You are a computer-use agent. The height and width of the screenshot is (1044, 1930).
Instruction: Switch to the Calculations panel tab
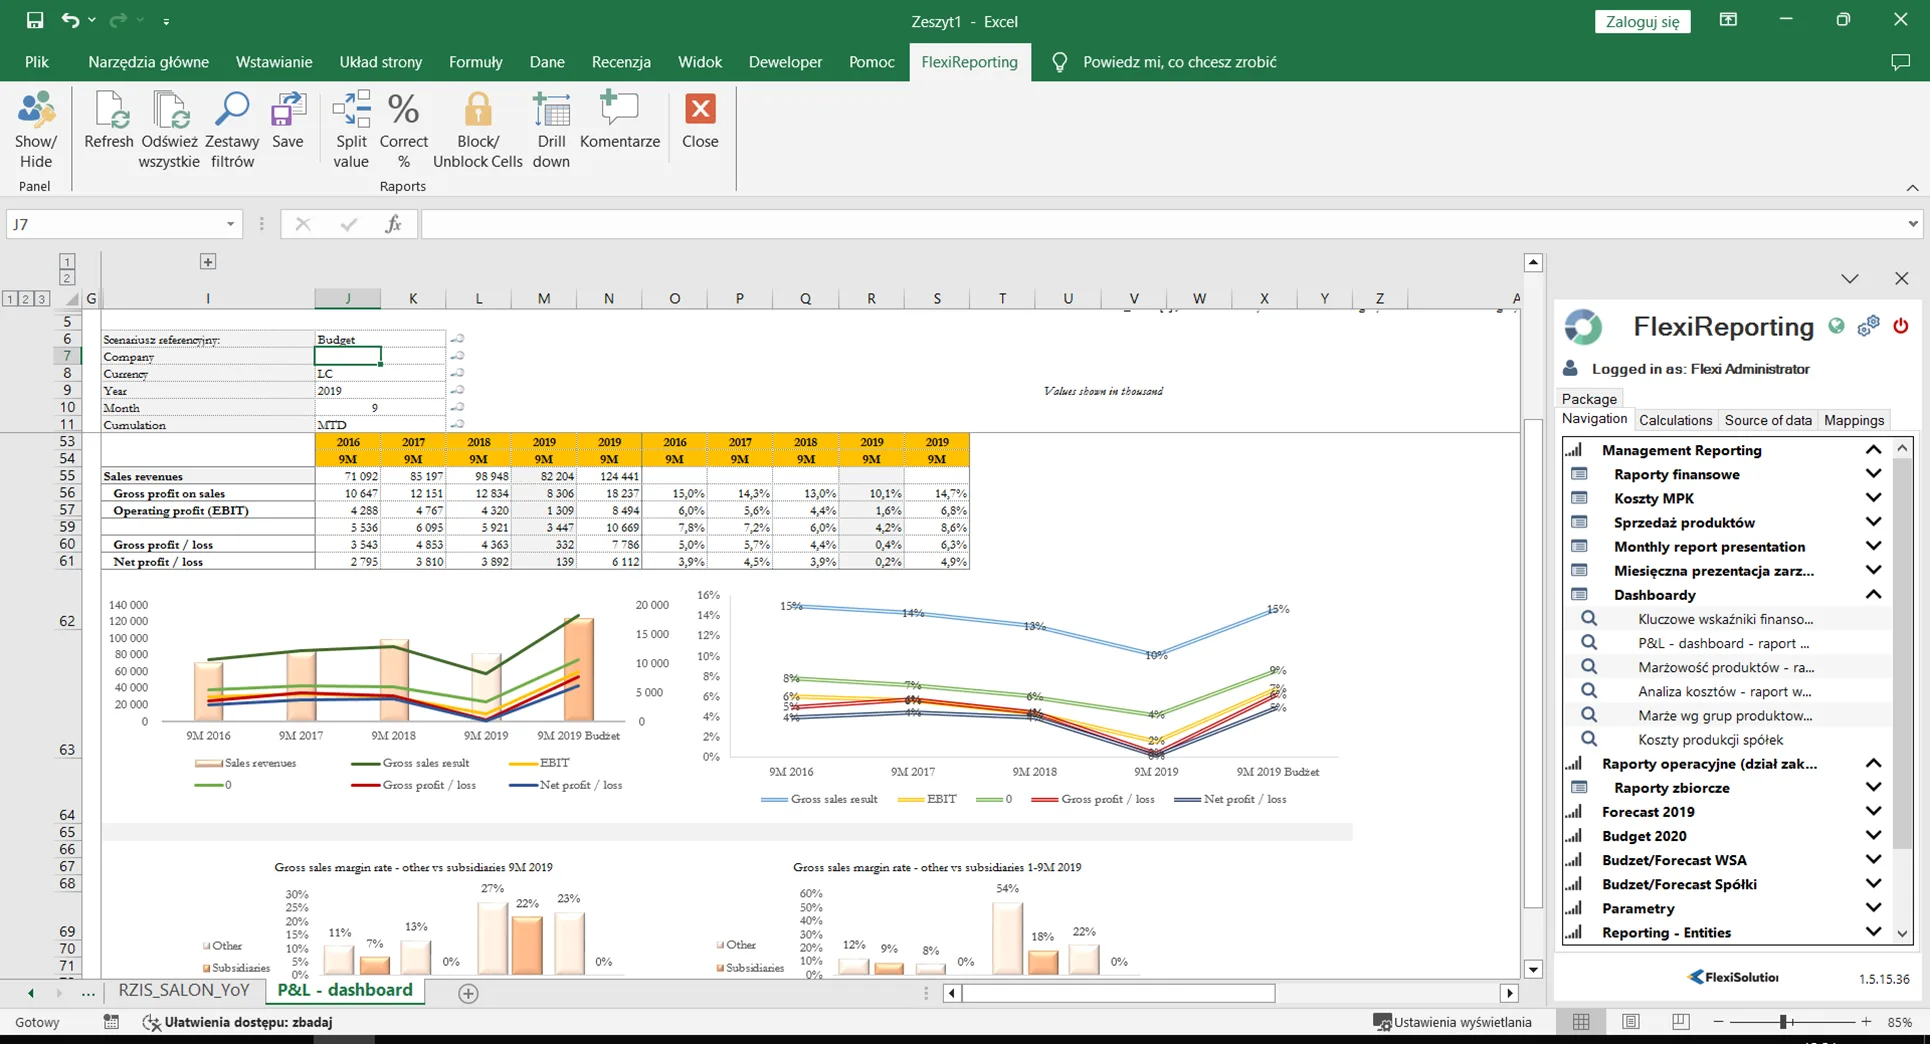(1675, 420)
